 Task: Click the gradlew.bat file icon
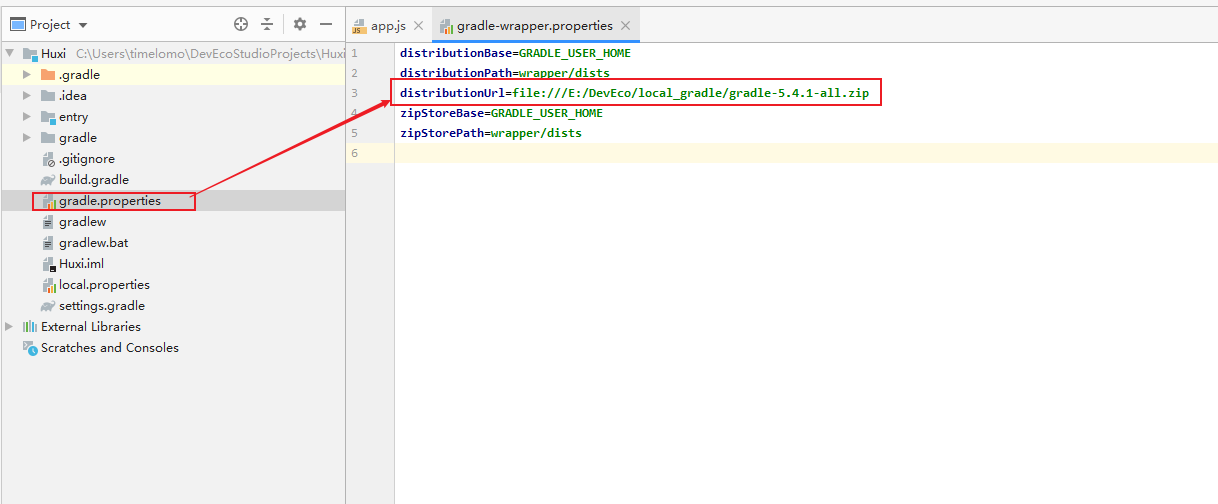point(48,242)
